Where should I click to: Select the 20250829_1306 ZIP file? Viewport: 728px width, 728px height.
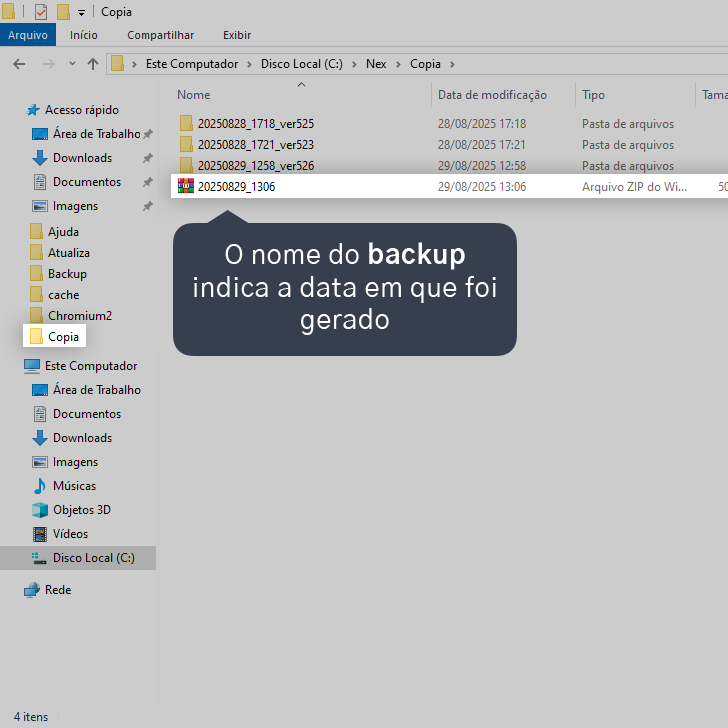(x=449, y=186)
